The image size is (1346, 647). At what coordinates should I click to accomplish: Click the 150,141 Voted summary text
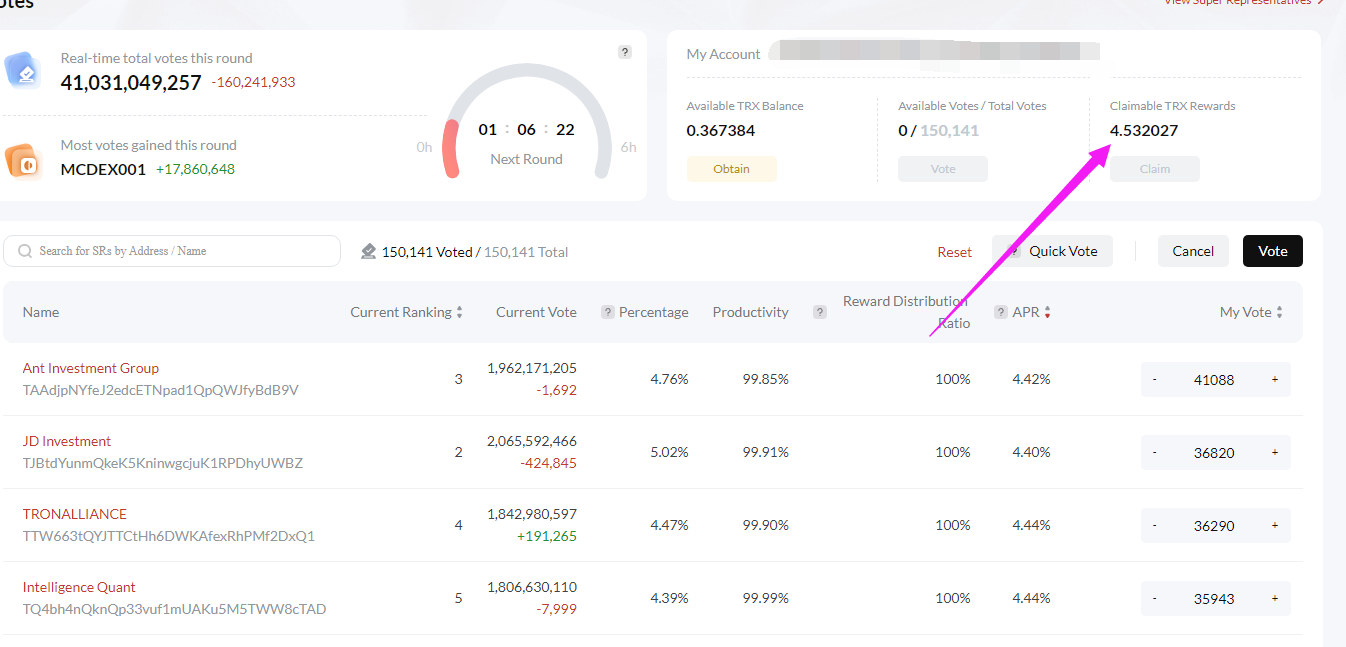tap(427, 252)
